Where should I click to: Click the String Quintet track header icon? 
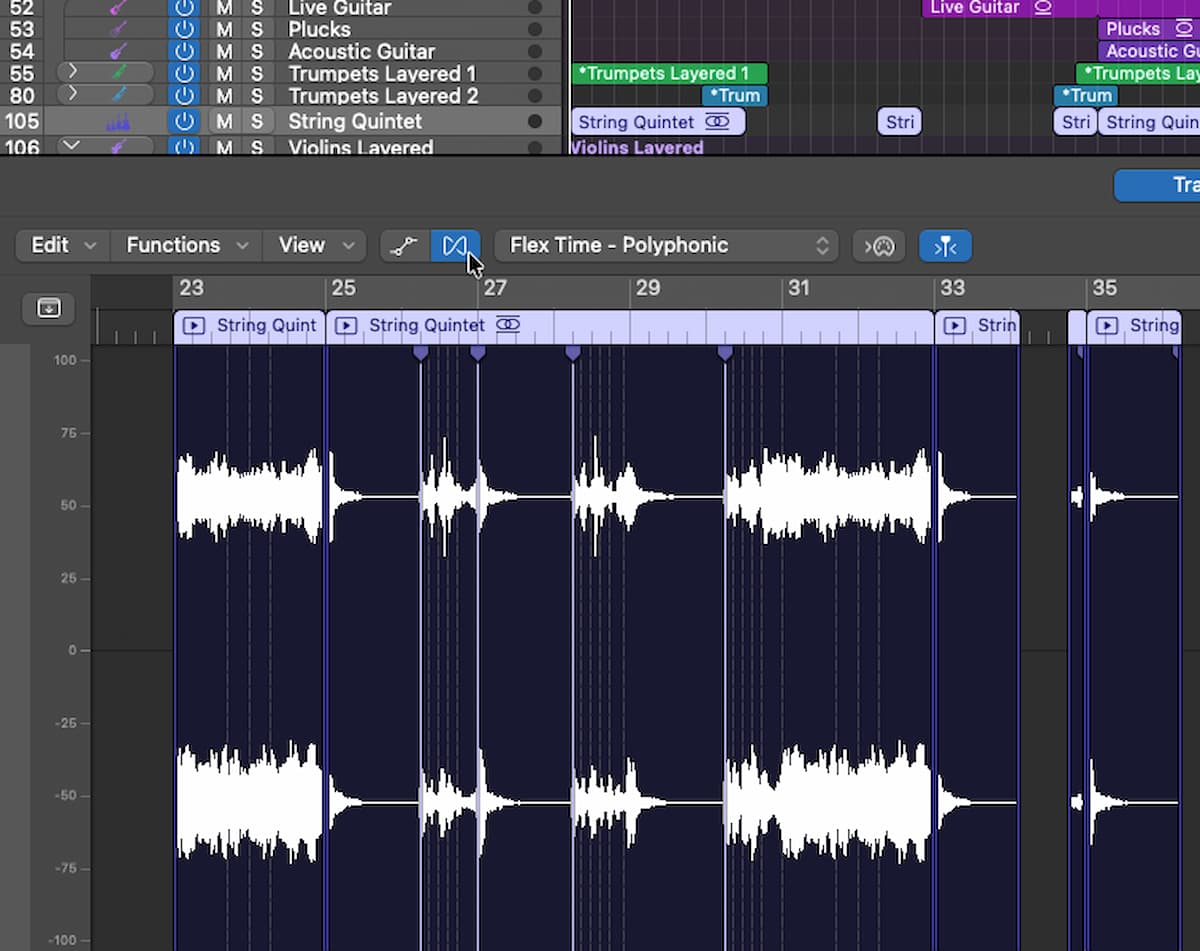tap(118, 122)
